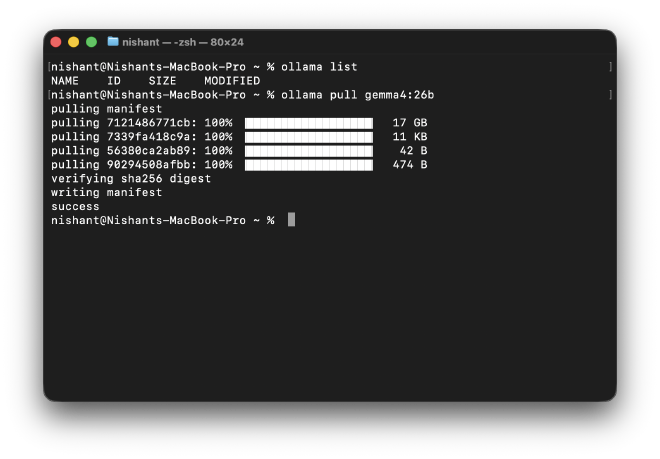The height and width of the screenshot is (459, 660).
Task: Click the '474 B' size value
Action: 410,165
